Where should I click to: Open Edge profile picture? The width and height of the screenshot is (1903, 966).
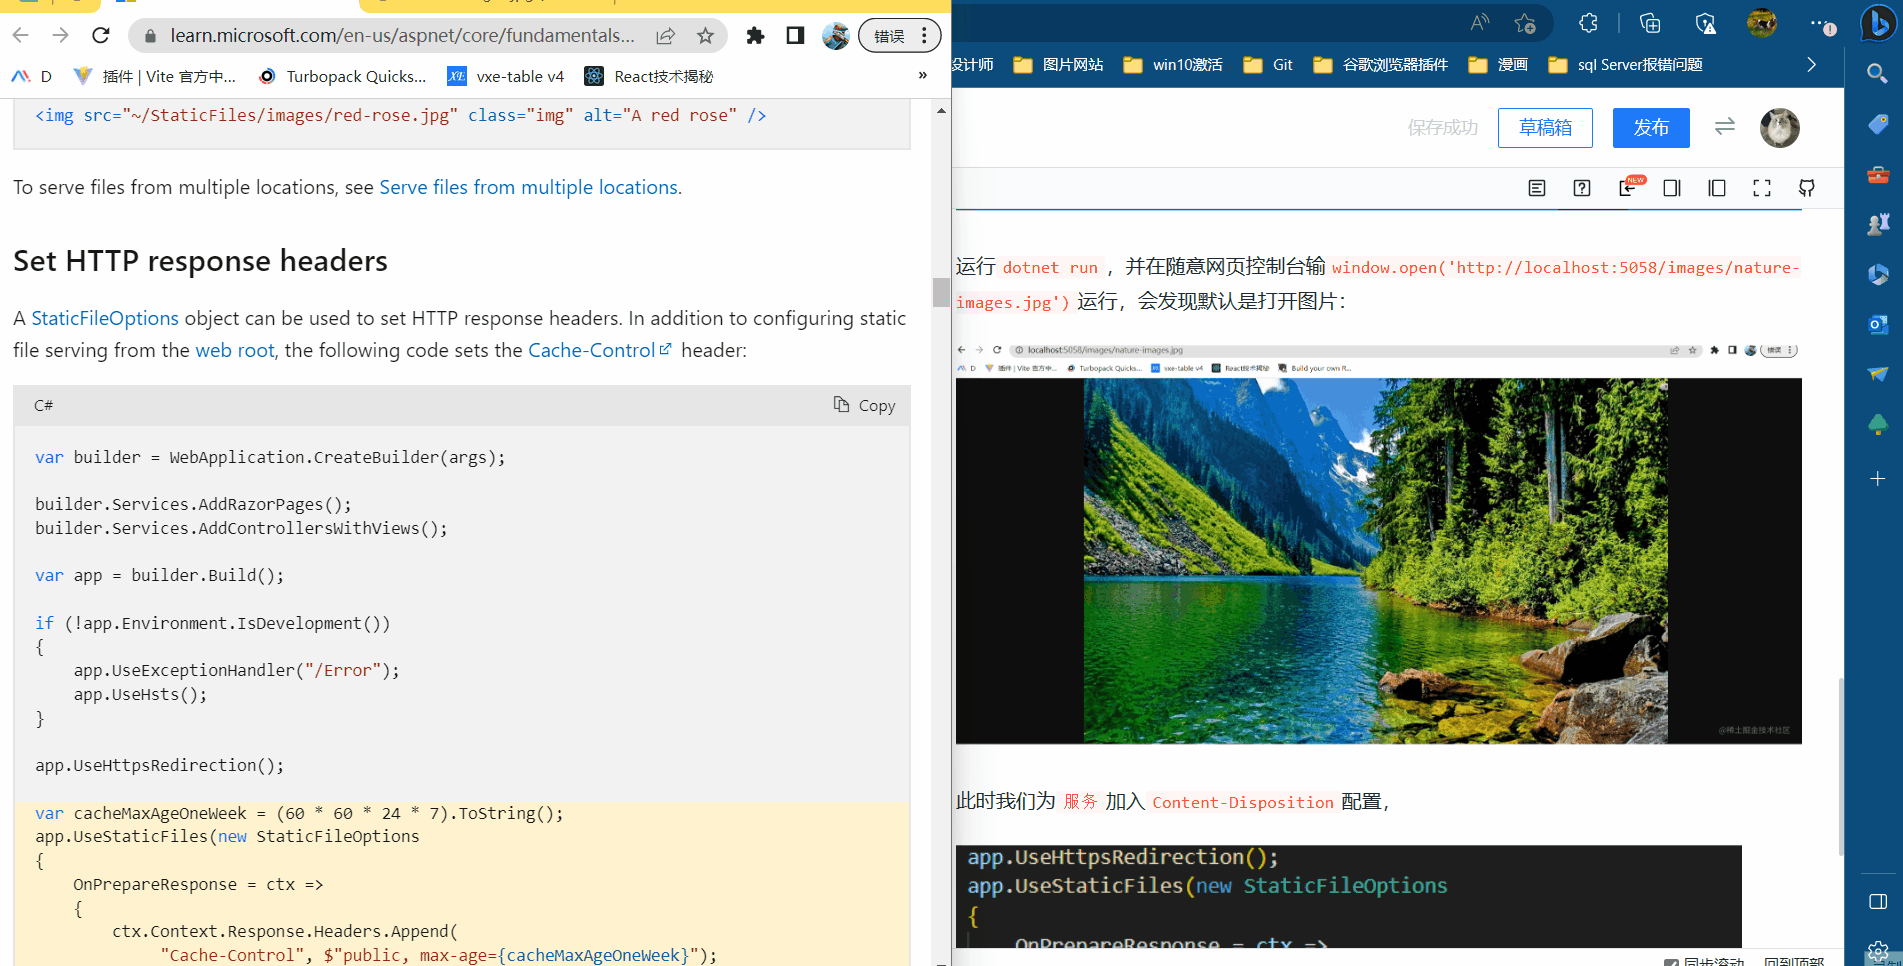[1762, 23]
